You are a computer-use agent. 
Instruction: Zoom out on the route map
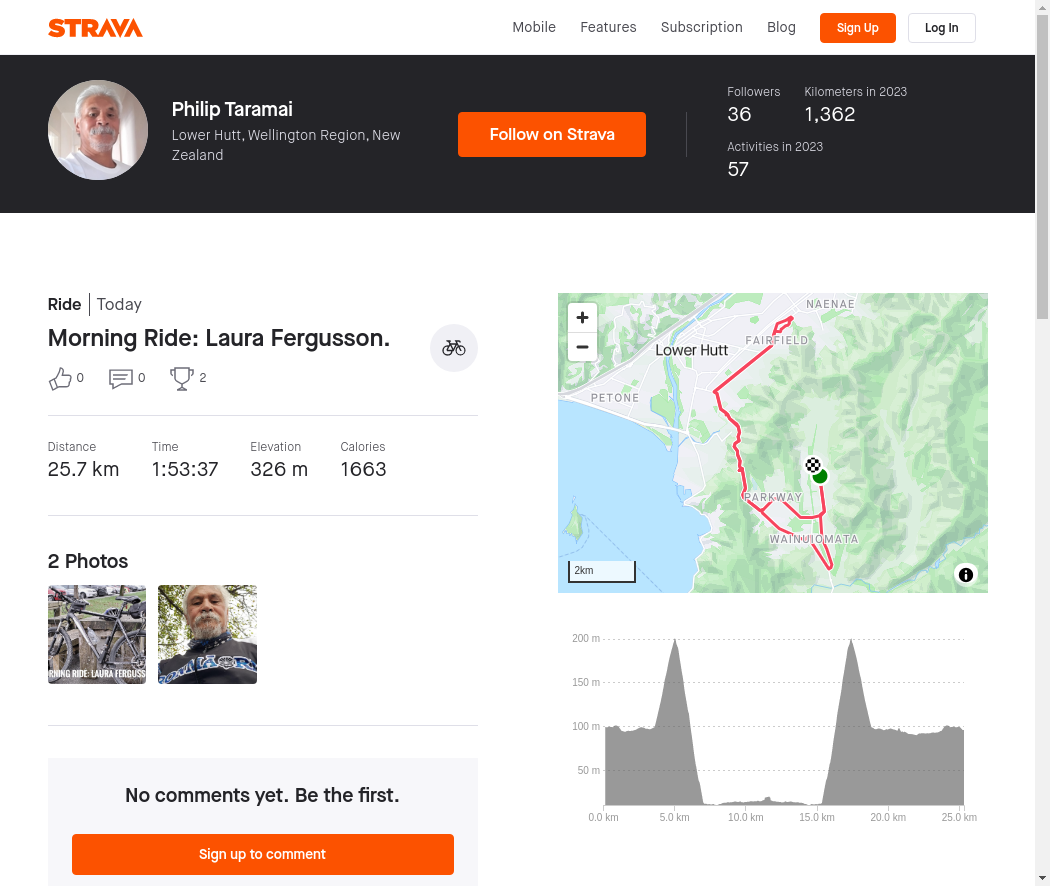coord(582,347)
